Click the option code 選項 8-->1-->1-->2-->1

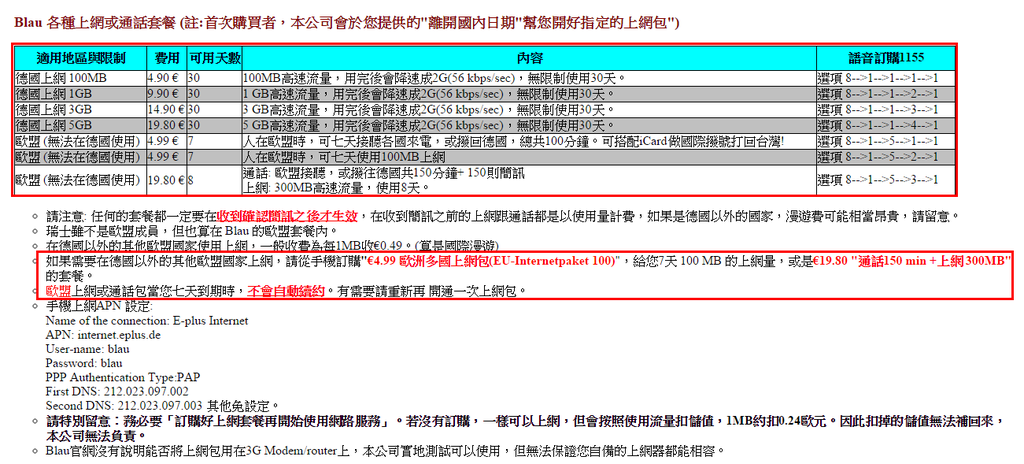click(878, 93)
